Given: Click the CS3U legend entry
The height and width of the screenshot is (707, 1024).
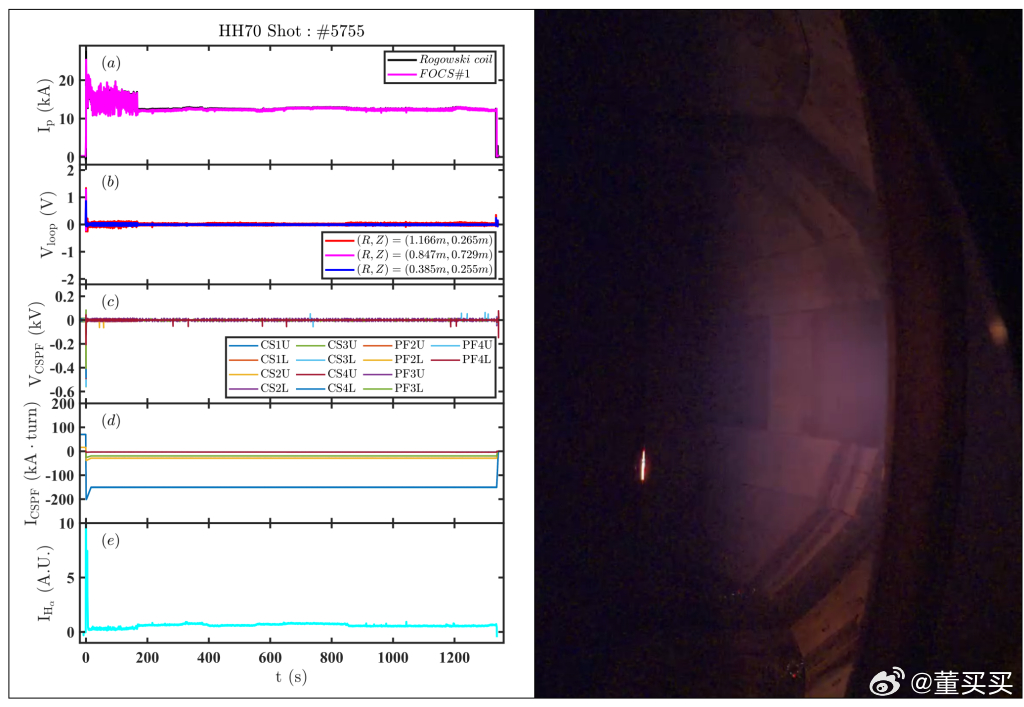Looking at the screenshot, I should pyautogui.click(x=327, y=345).
